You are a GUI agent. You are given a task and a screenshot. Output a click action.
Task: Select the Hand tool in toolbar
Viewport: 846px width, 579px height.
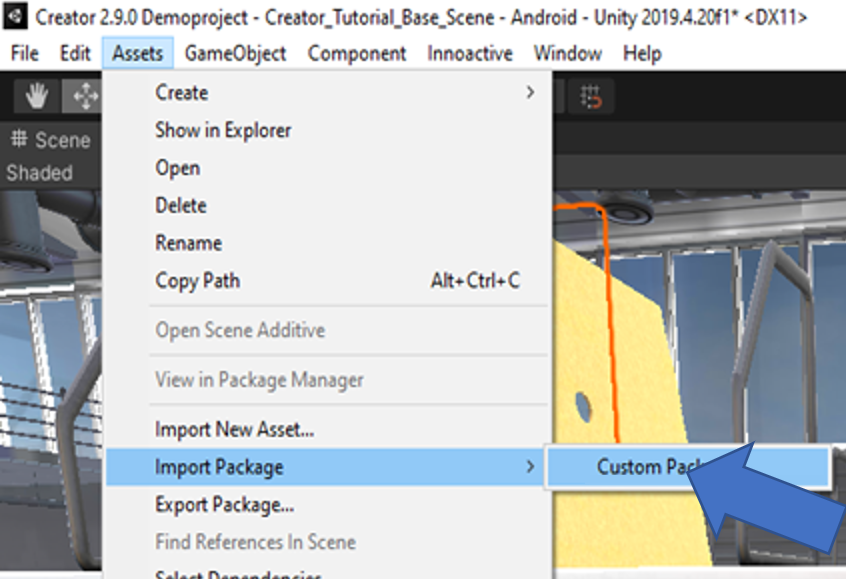pyautogui.click(x=37, y=96)
